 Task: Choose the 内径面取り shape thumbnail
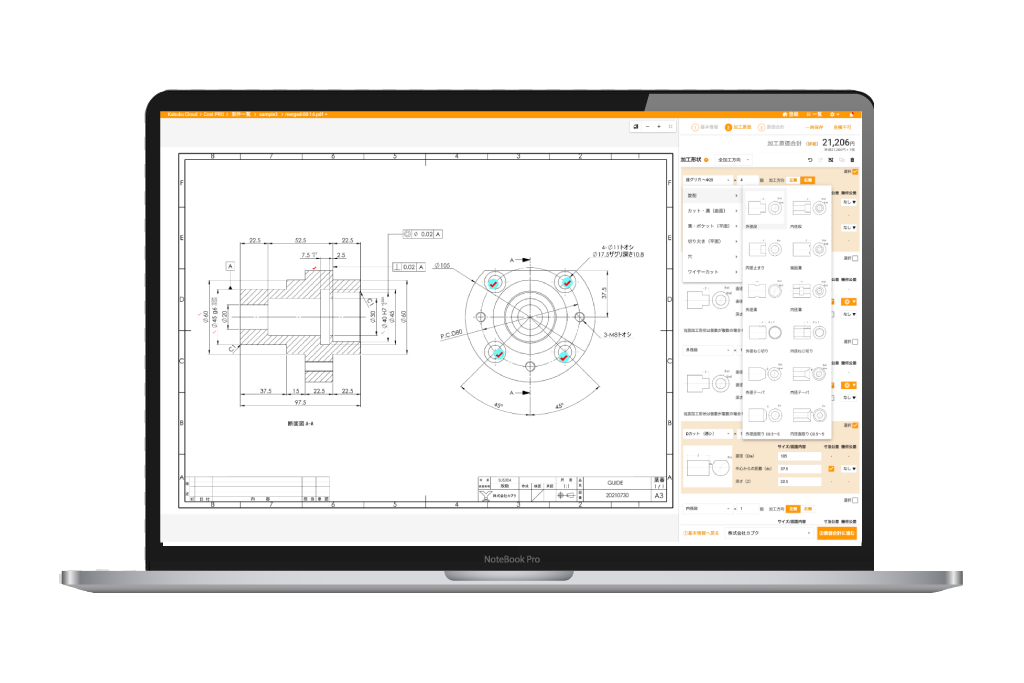[810, 417]
